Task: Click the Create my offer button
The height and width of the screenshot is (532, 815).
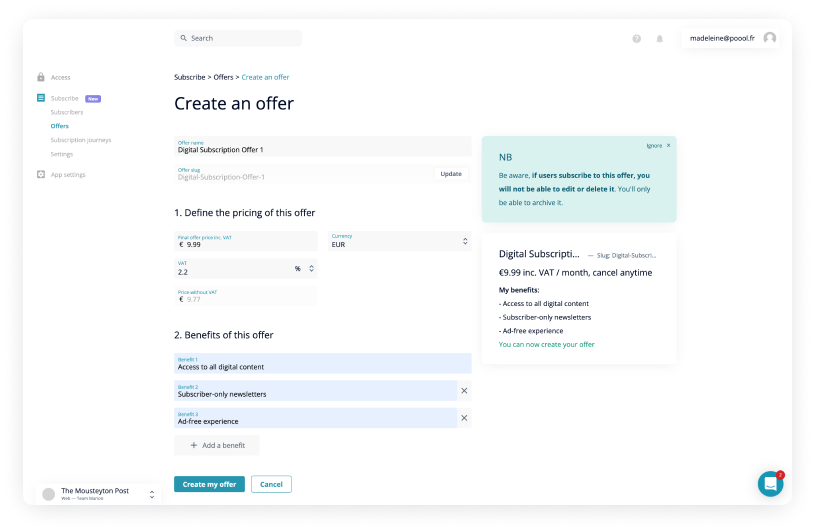Action: point(209,484)
